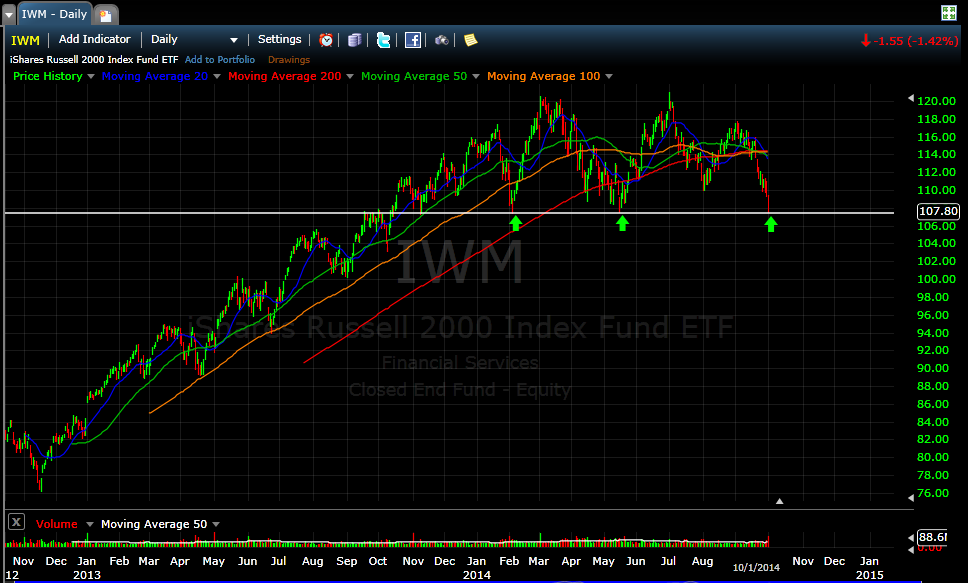Open the yellow sticky note icon
Image resolution: width=968 pixels, height=583 pixels.
click(x=470, y=40)
